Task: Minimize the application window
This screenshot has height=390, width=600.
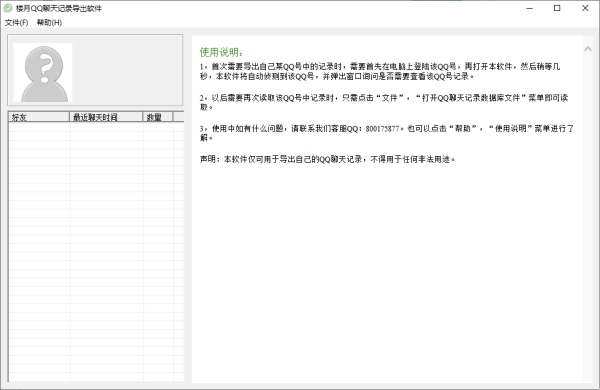Action: tap(530, 8)
